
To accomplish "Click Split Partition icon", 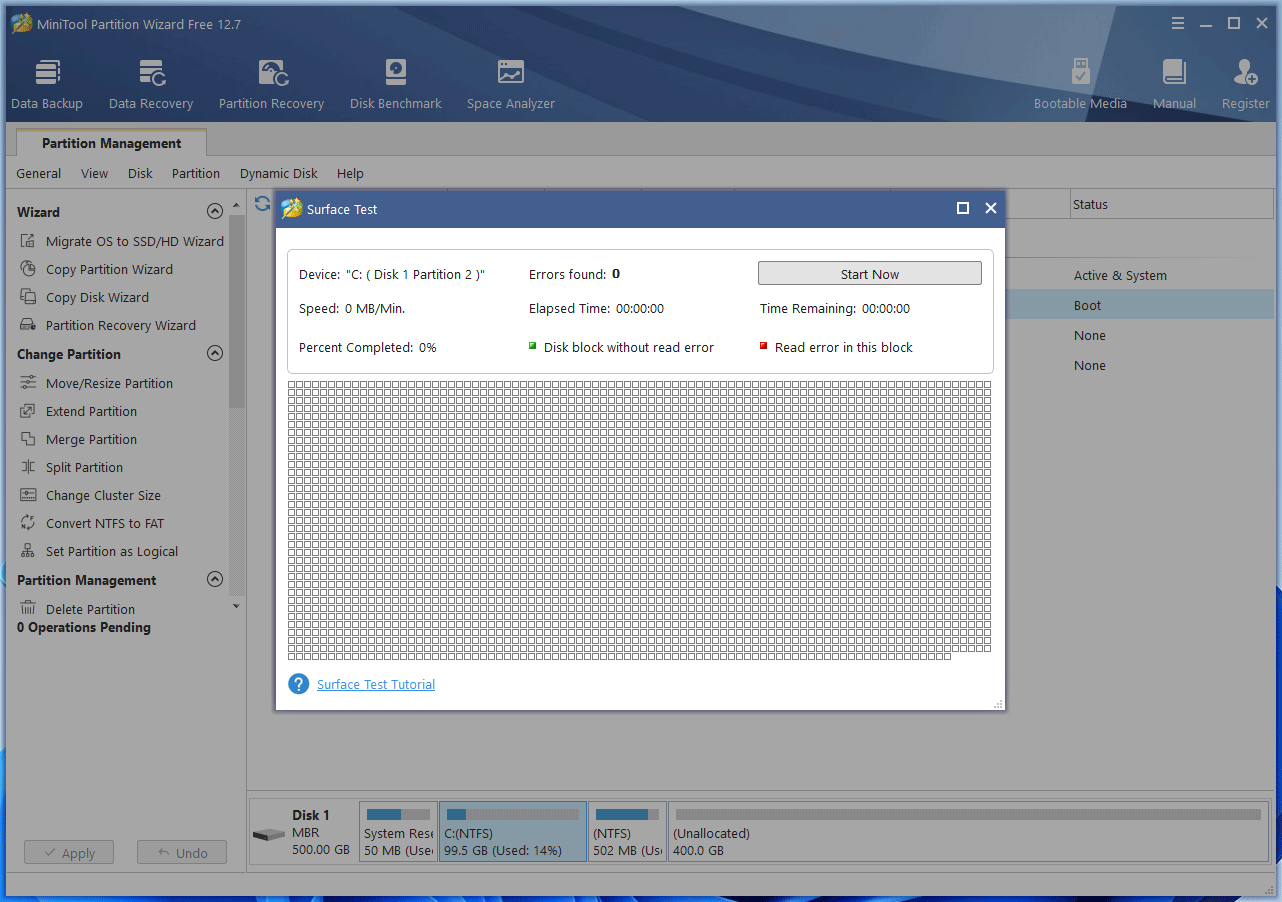I will (x=28, y=467).
